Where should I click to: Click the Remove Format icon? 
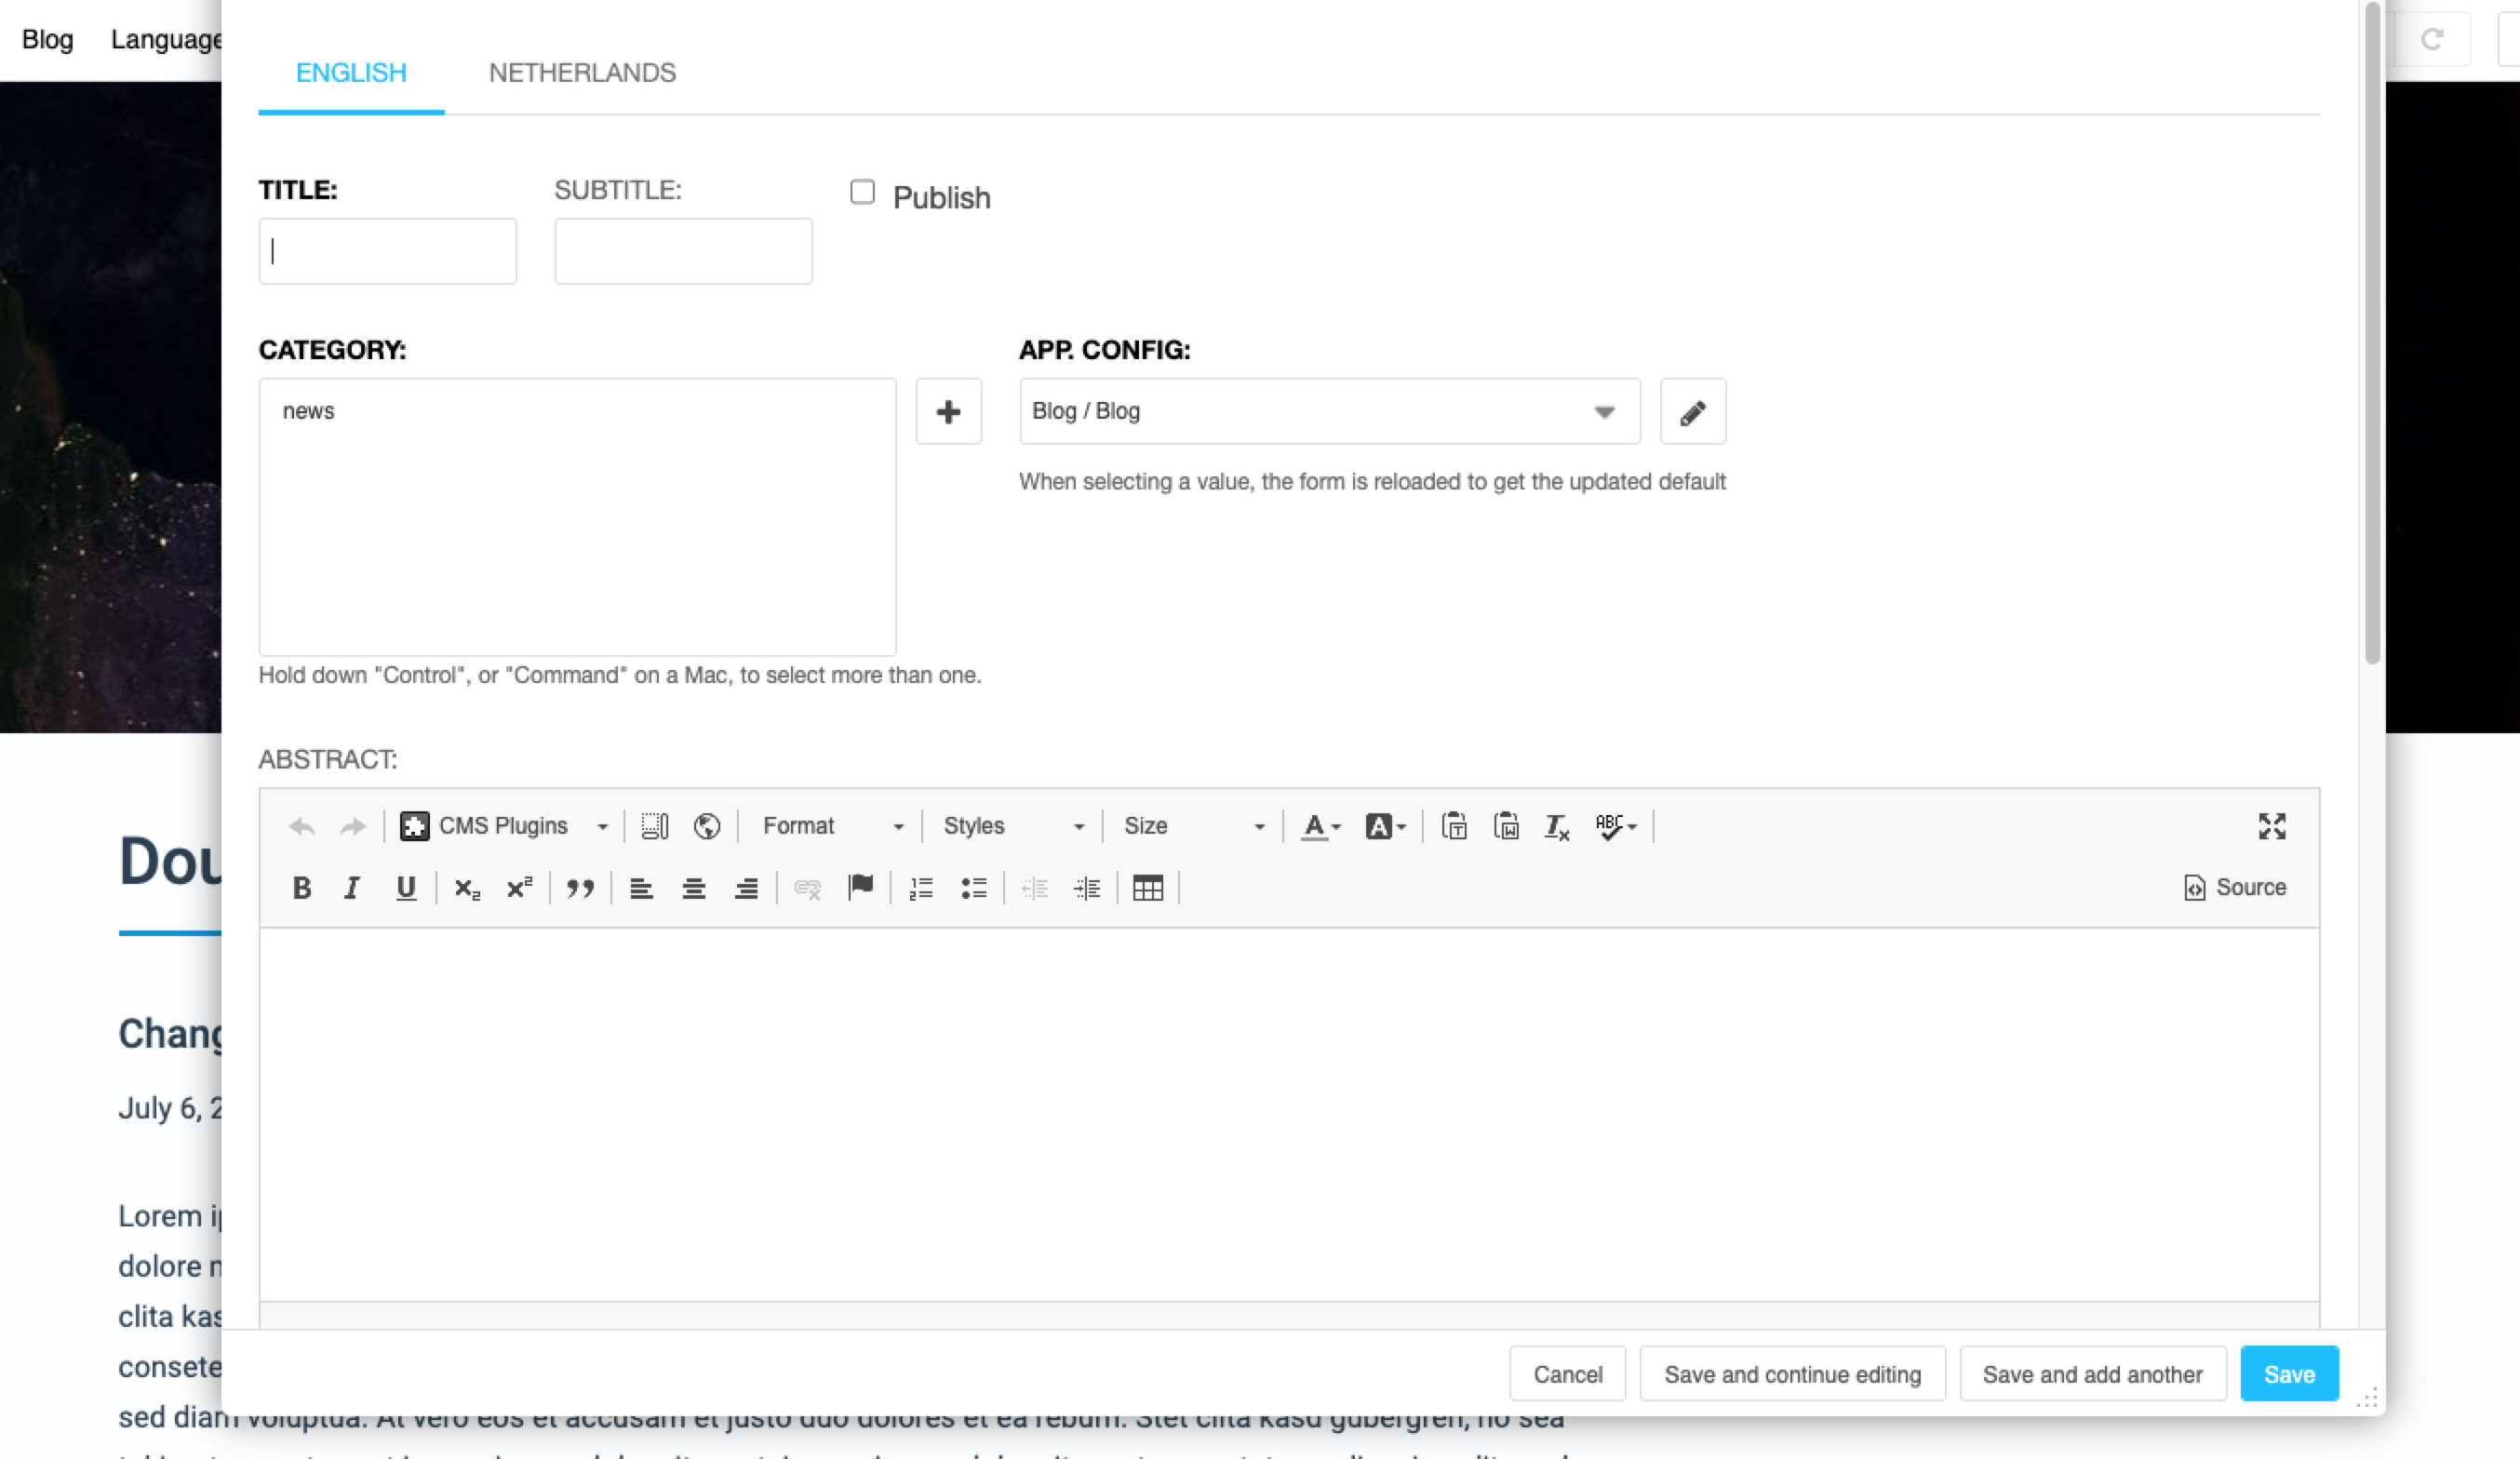click(x=1556, y=826)
